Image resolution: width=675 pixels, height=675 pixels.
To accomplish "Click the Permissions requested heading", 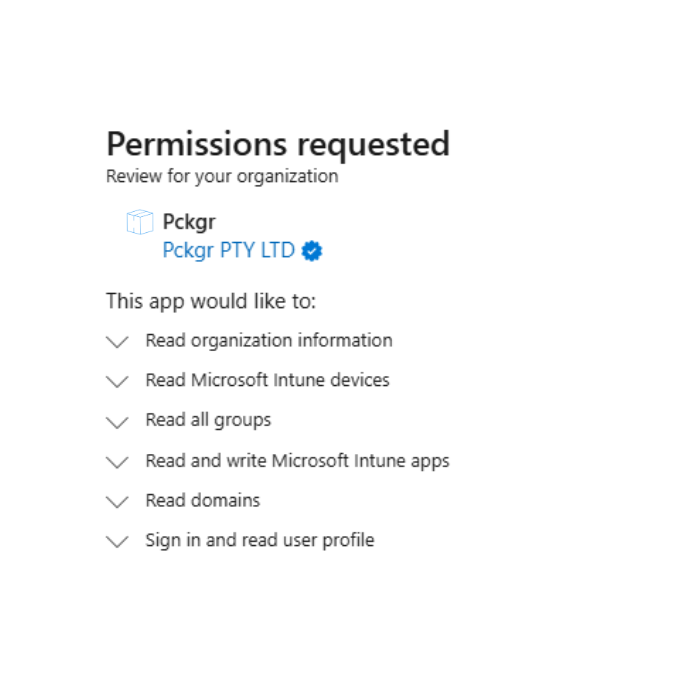I will point(278,144).
